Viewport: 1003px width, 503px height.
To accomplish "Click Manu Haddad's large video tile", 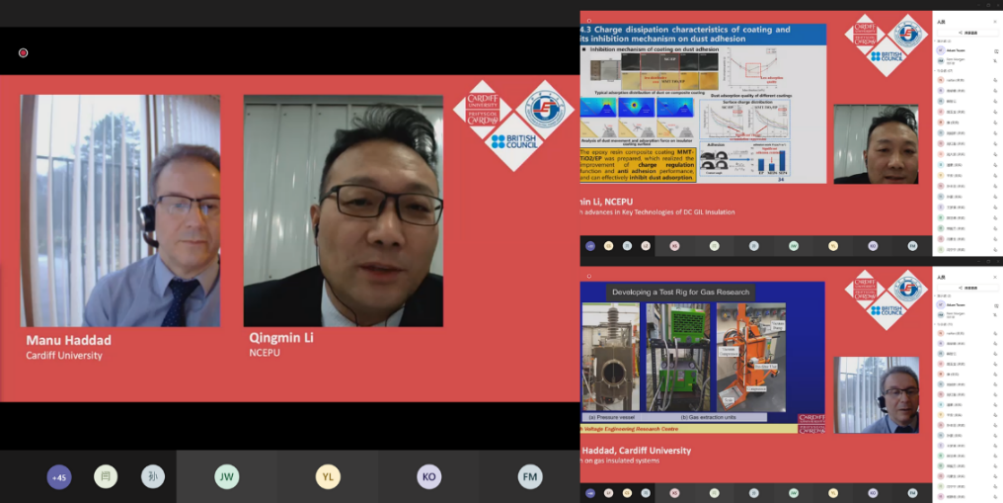I will [x=121, y=211].
